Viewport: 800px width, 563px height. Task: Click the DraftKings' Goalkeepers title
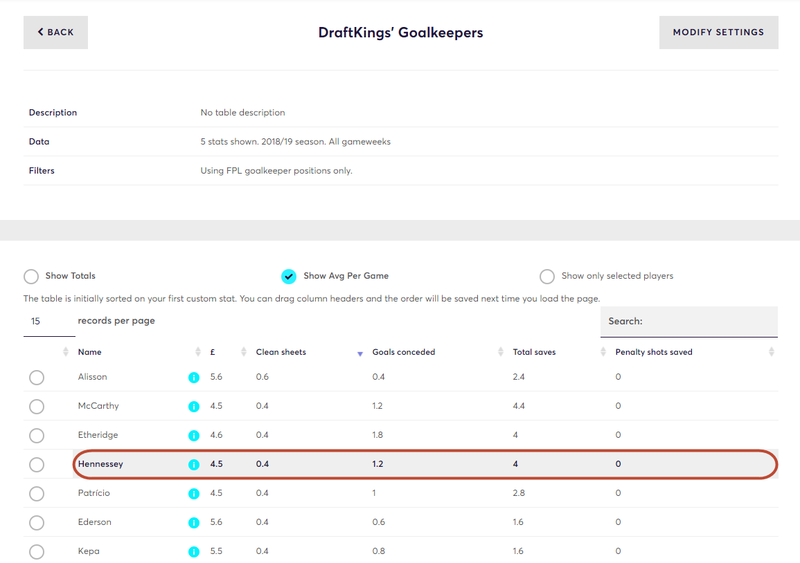pos(401,32)
